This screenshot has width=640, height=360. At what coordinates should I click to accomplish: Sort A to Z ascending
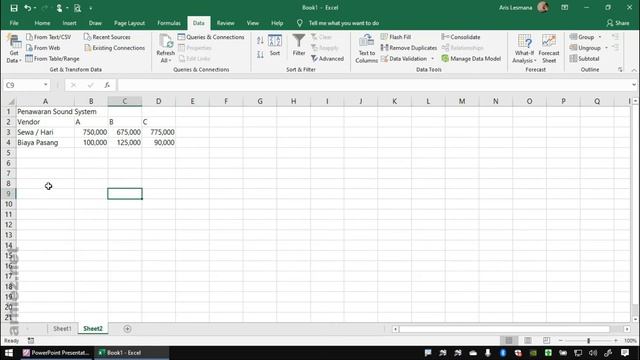pyautogui.click(x=260, y=40)
